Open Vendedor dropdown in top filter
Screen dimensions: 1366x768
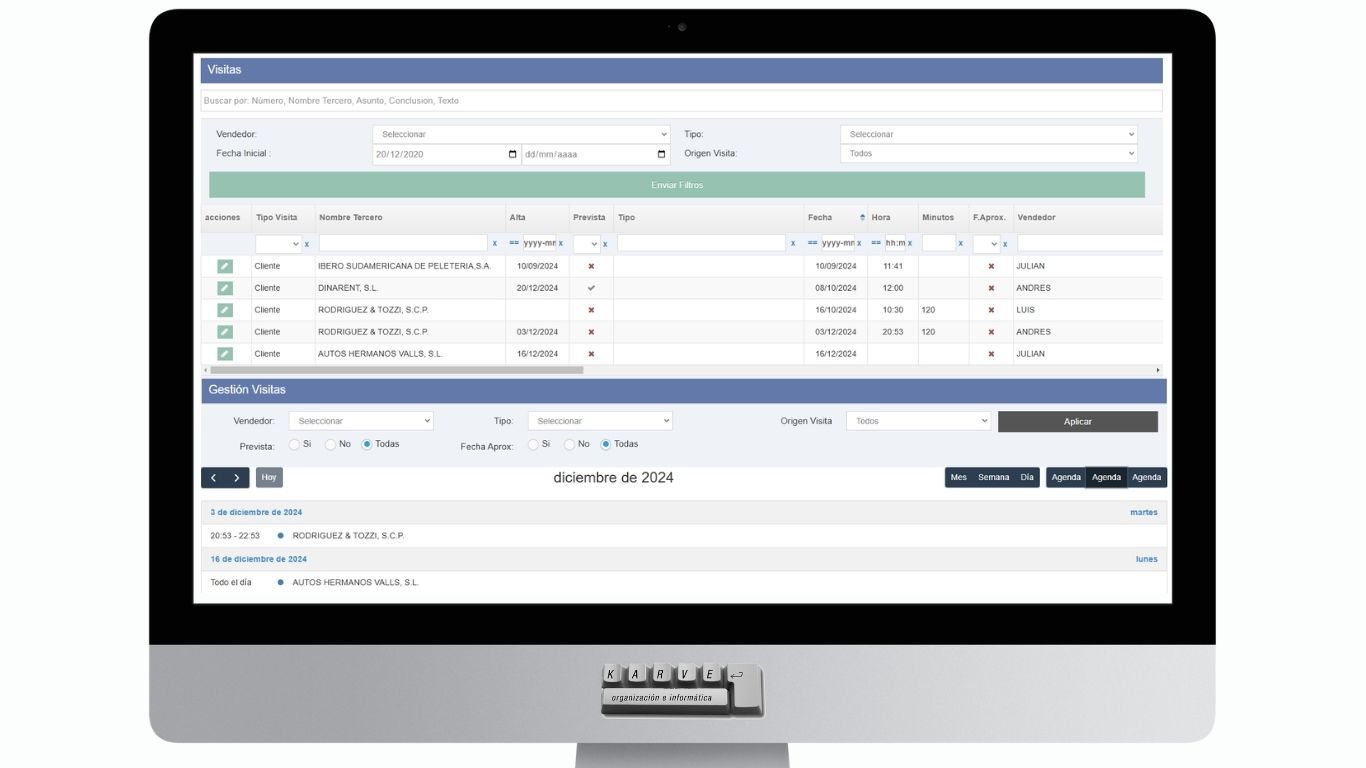[520, 134]
